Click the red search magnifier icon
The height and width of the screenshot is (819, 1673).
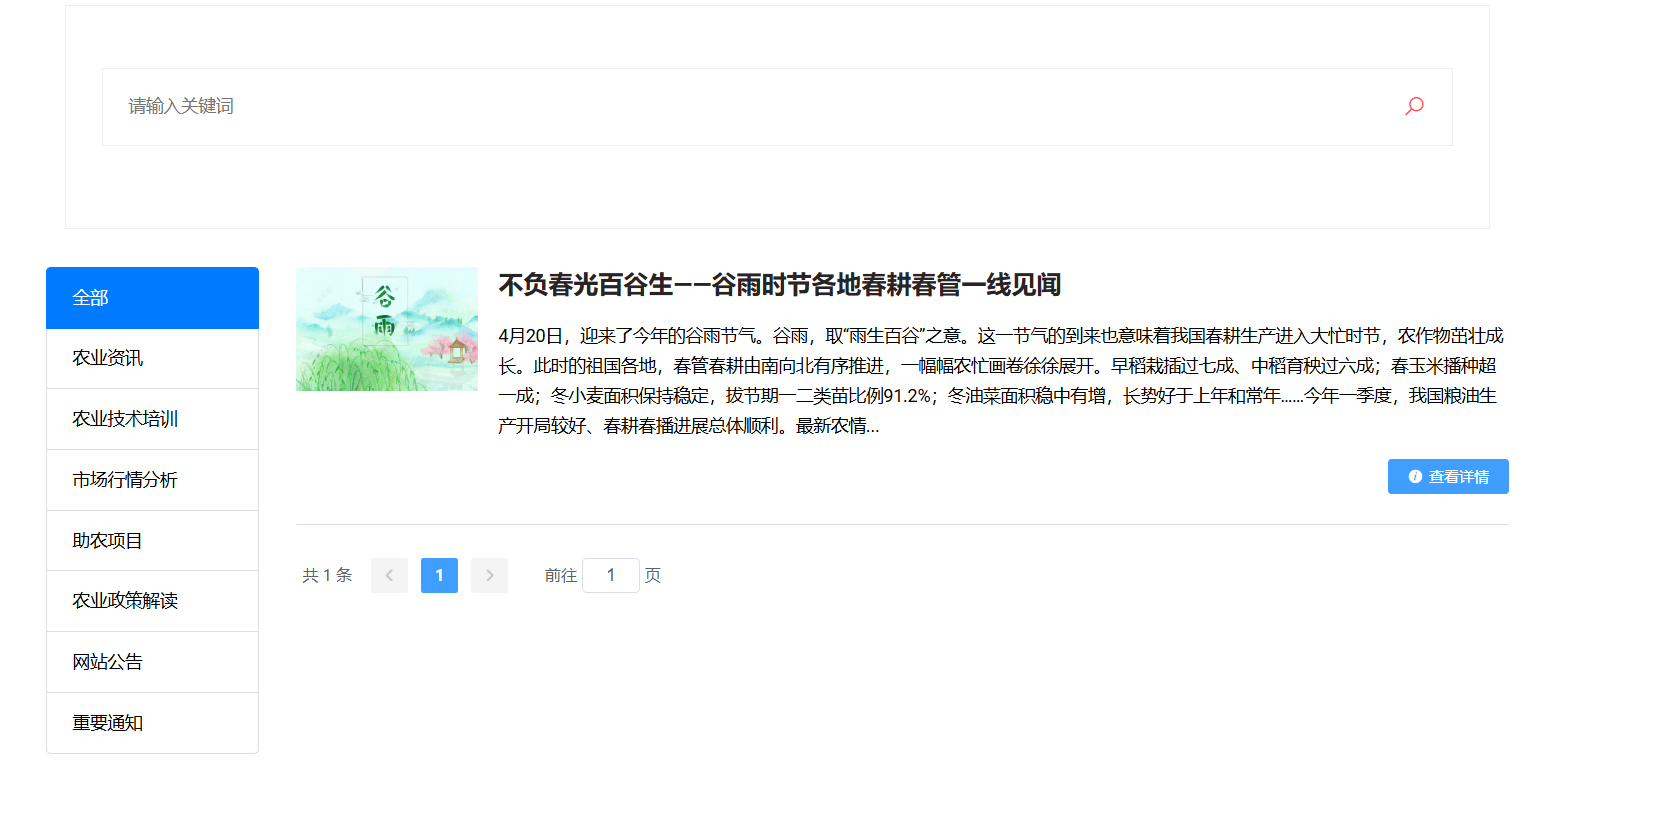pyautogui.click(x=1414, y=106)
